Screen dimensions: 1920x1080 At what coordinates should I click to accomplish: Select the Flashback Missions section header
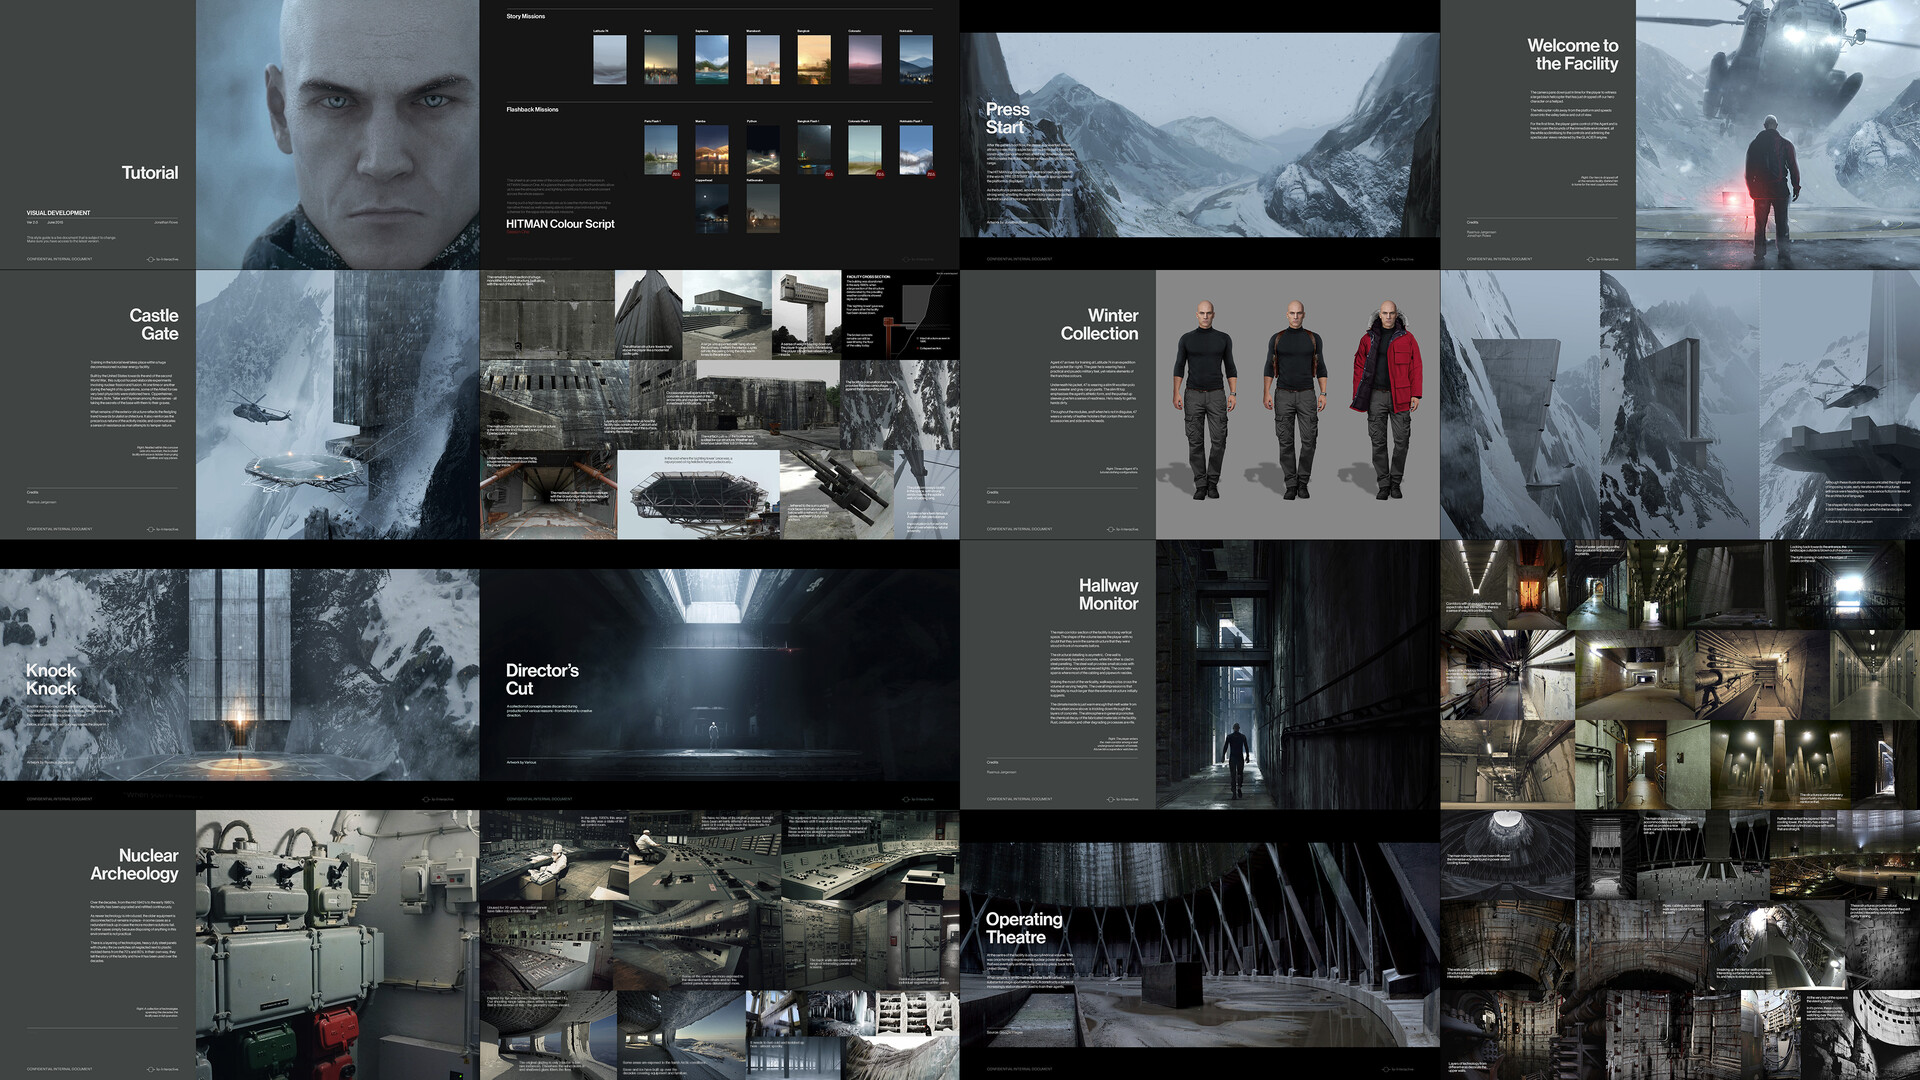[532, 110]
